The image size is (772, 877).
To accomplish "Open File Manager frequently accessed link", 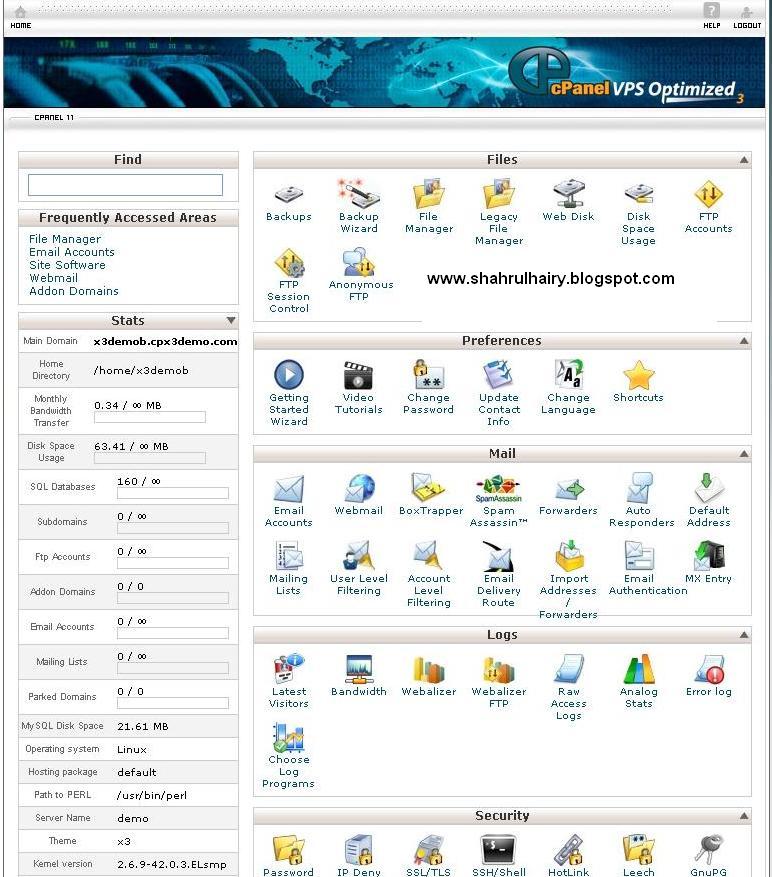I will 65,239.
